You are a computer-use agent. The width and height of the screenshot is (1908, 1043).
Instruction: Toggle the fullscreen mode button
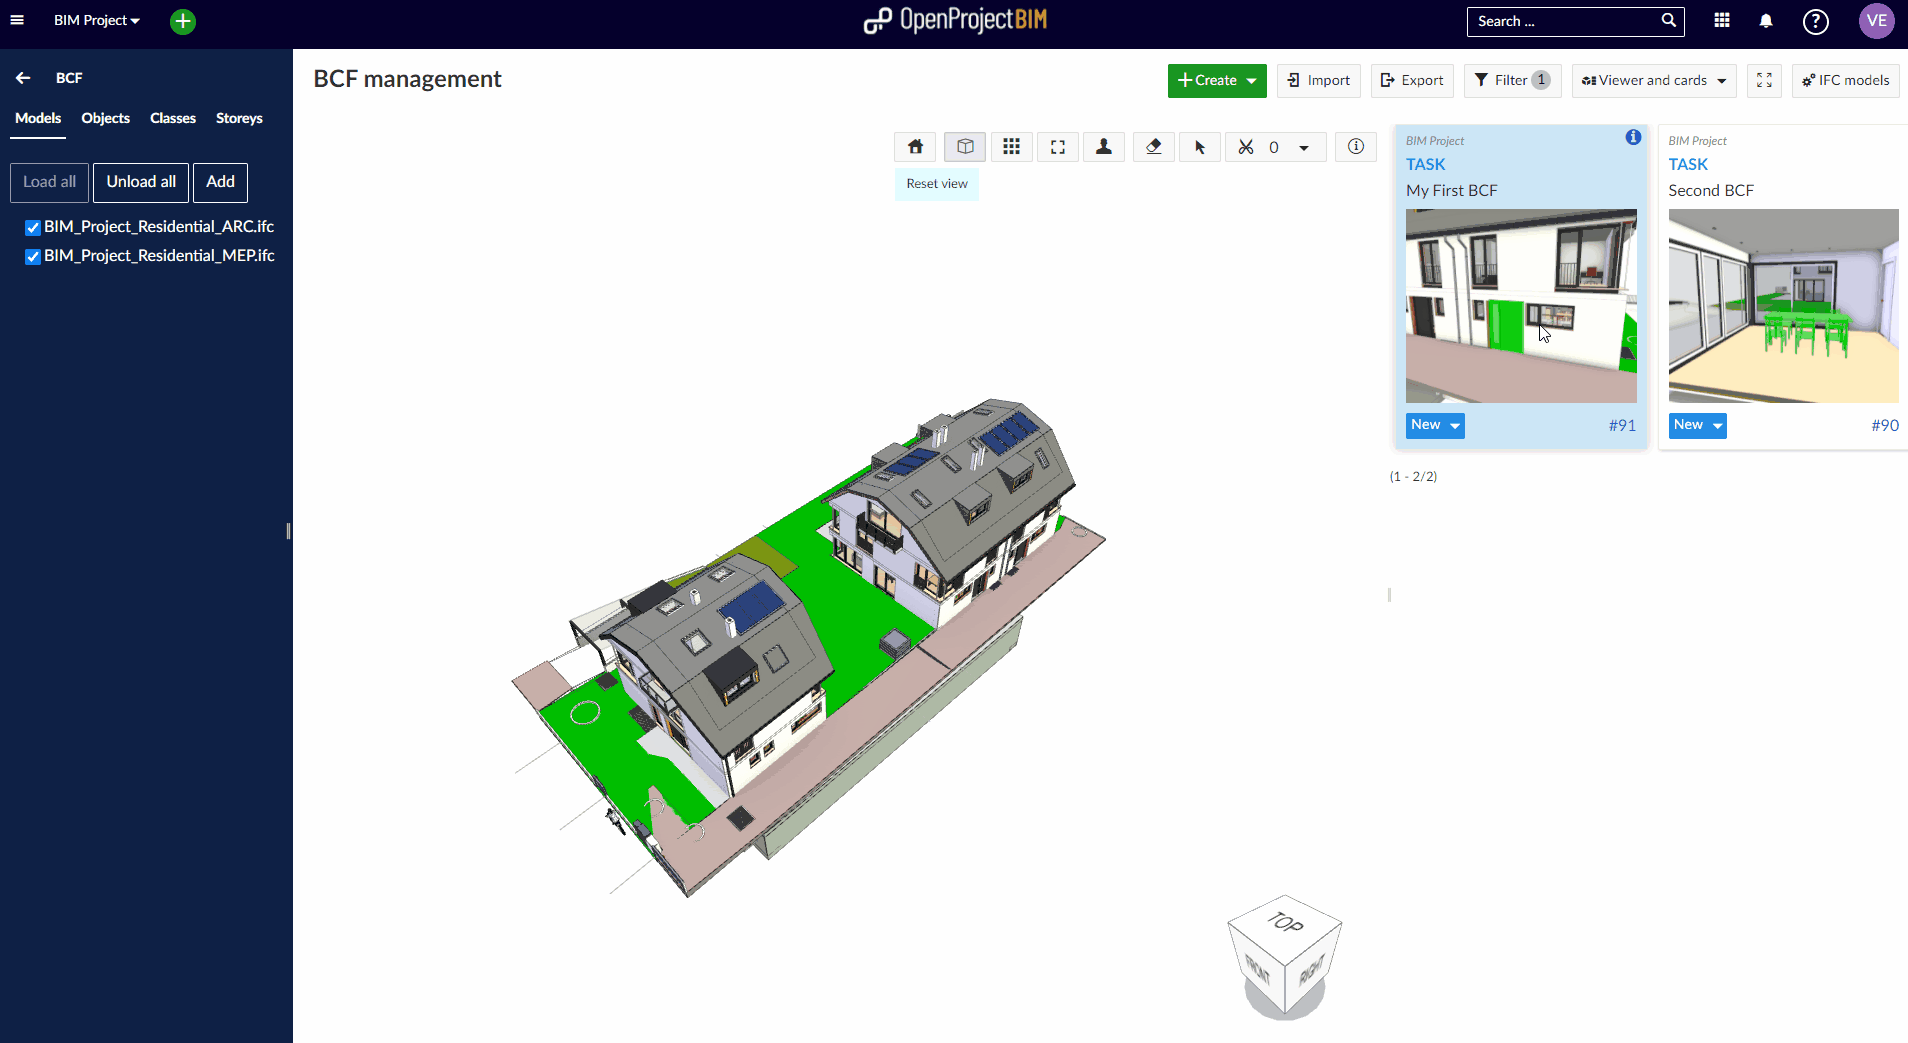[x=1764, y=81]
